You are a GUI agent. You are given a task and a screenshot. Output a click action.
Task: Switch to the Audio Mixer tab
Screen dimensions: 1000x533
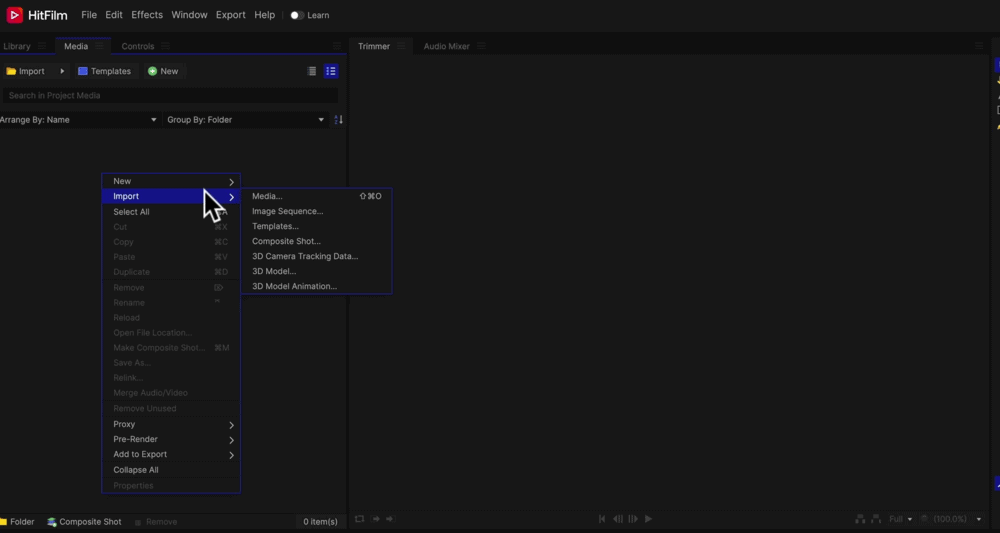446,46
